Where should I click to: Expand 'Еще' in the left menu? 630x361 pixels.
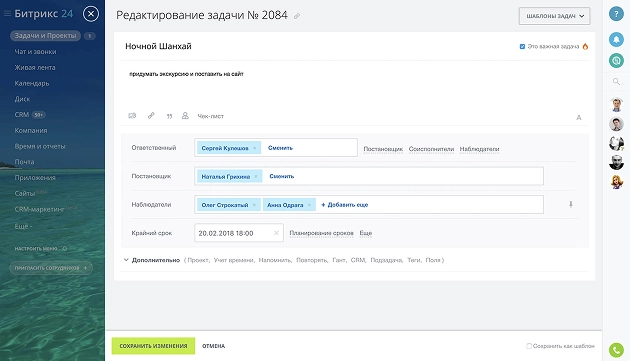coord(23,226)
